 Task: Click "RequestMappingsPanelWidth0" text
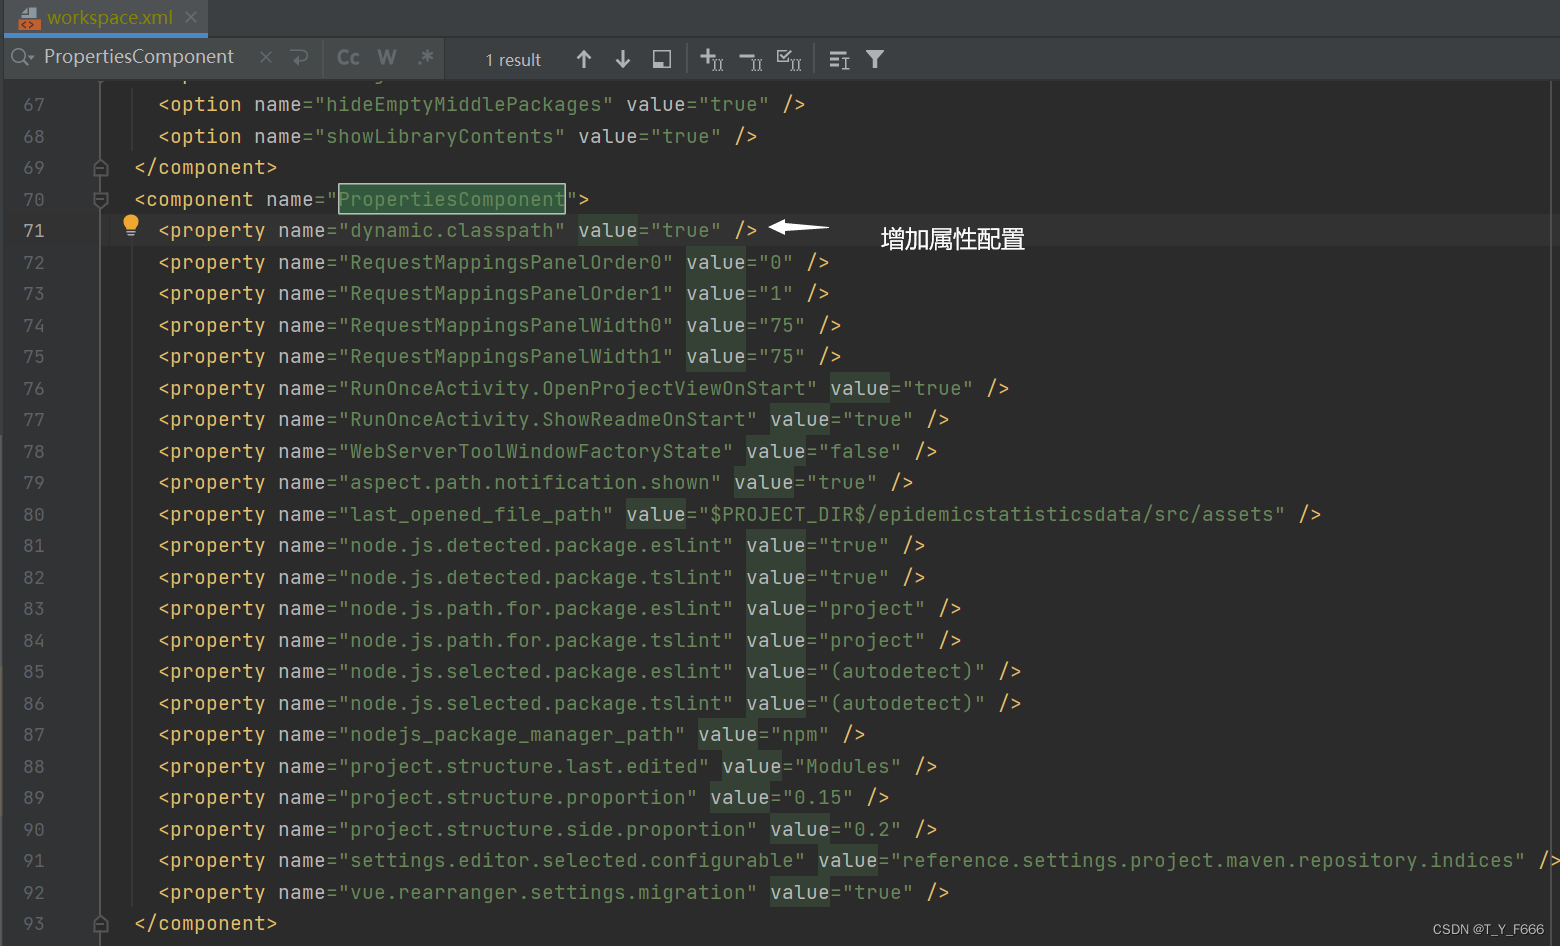click(506, 325)
